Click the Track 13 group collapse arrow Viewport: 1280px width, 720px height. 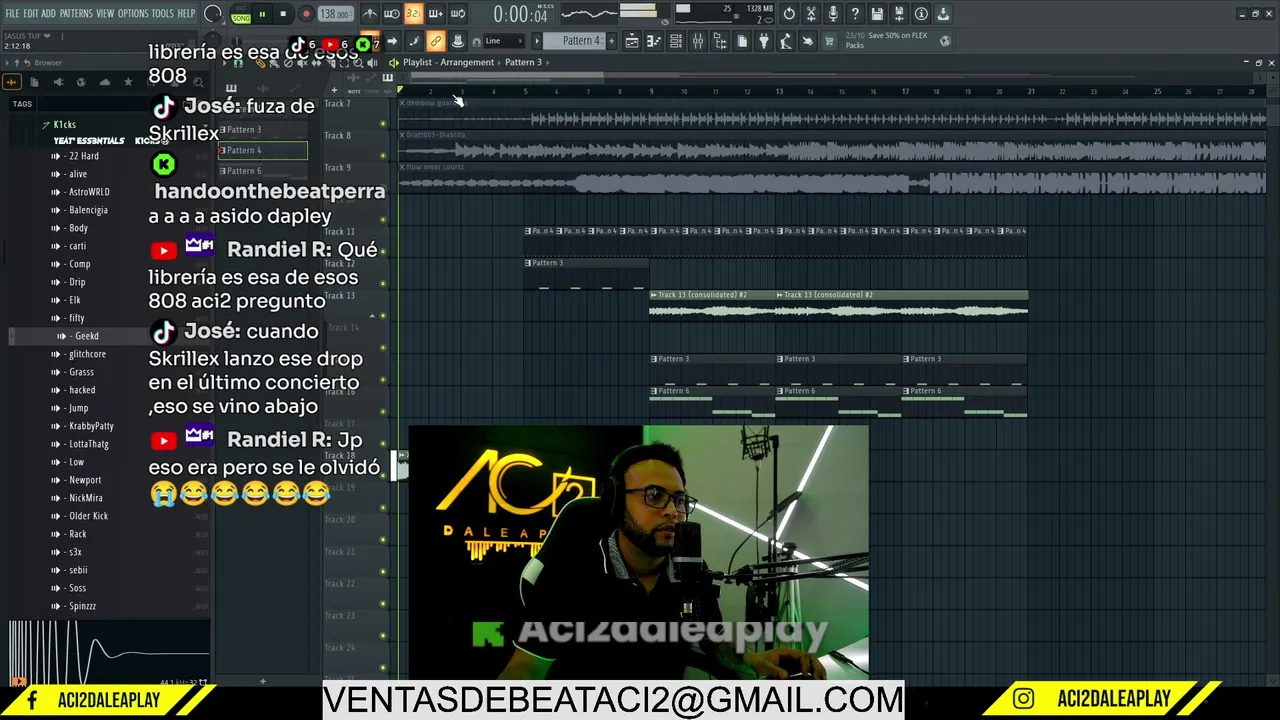click(373, 316)
